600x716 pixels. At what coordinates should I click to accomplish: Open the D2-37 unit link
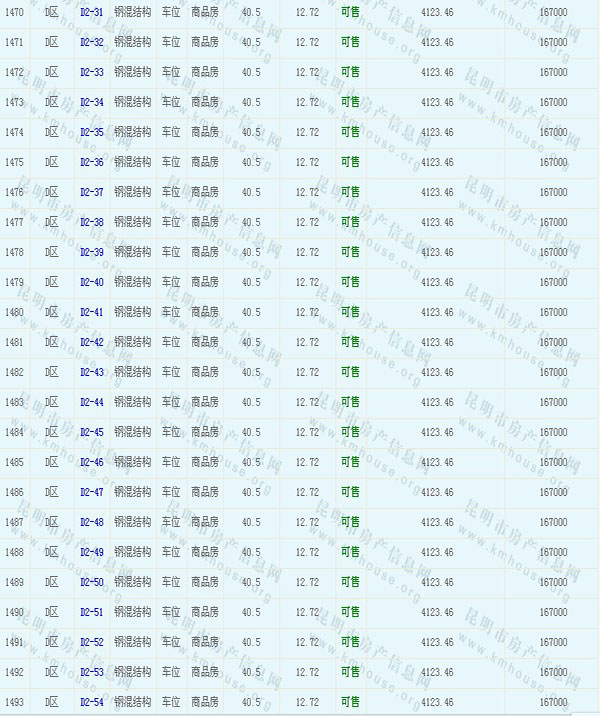pos(91,192)
